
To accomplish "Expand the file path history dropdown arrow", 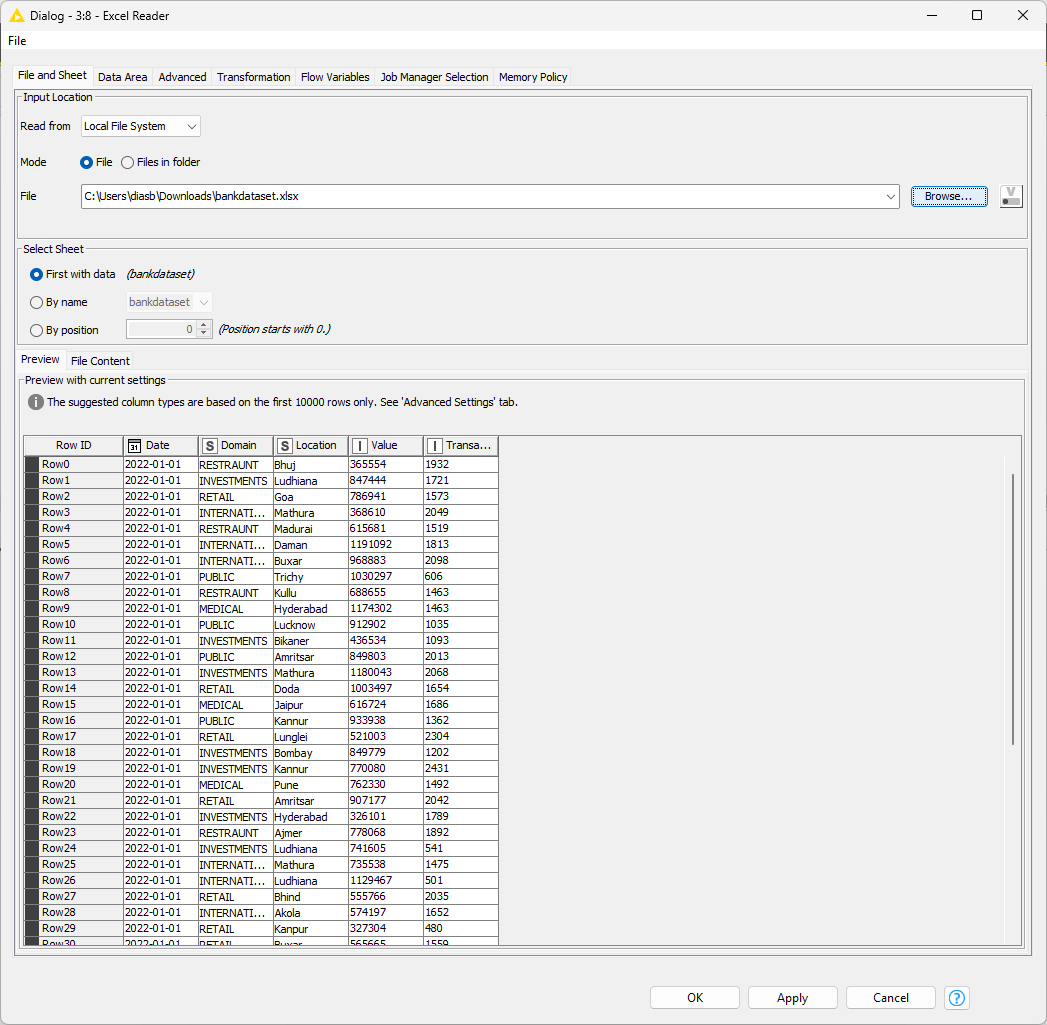I will pyautogui.click(x=890, y=196).
